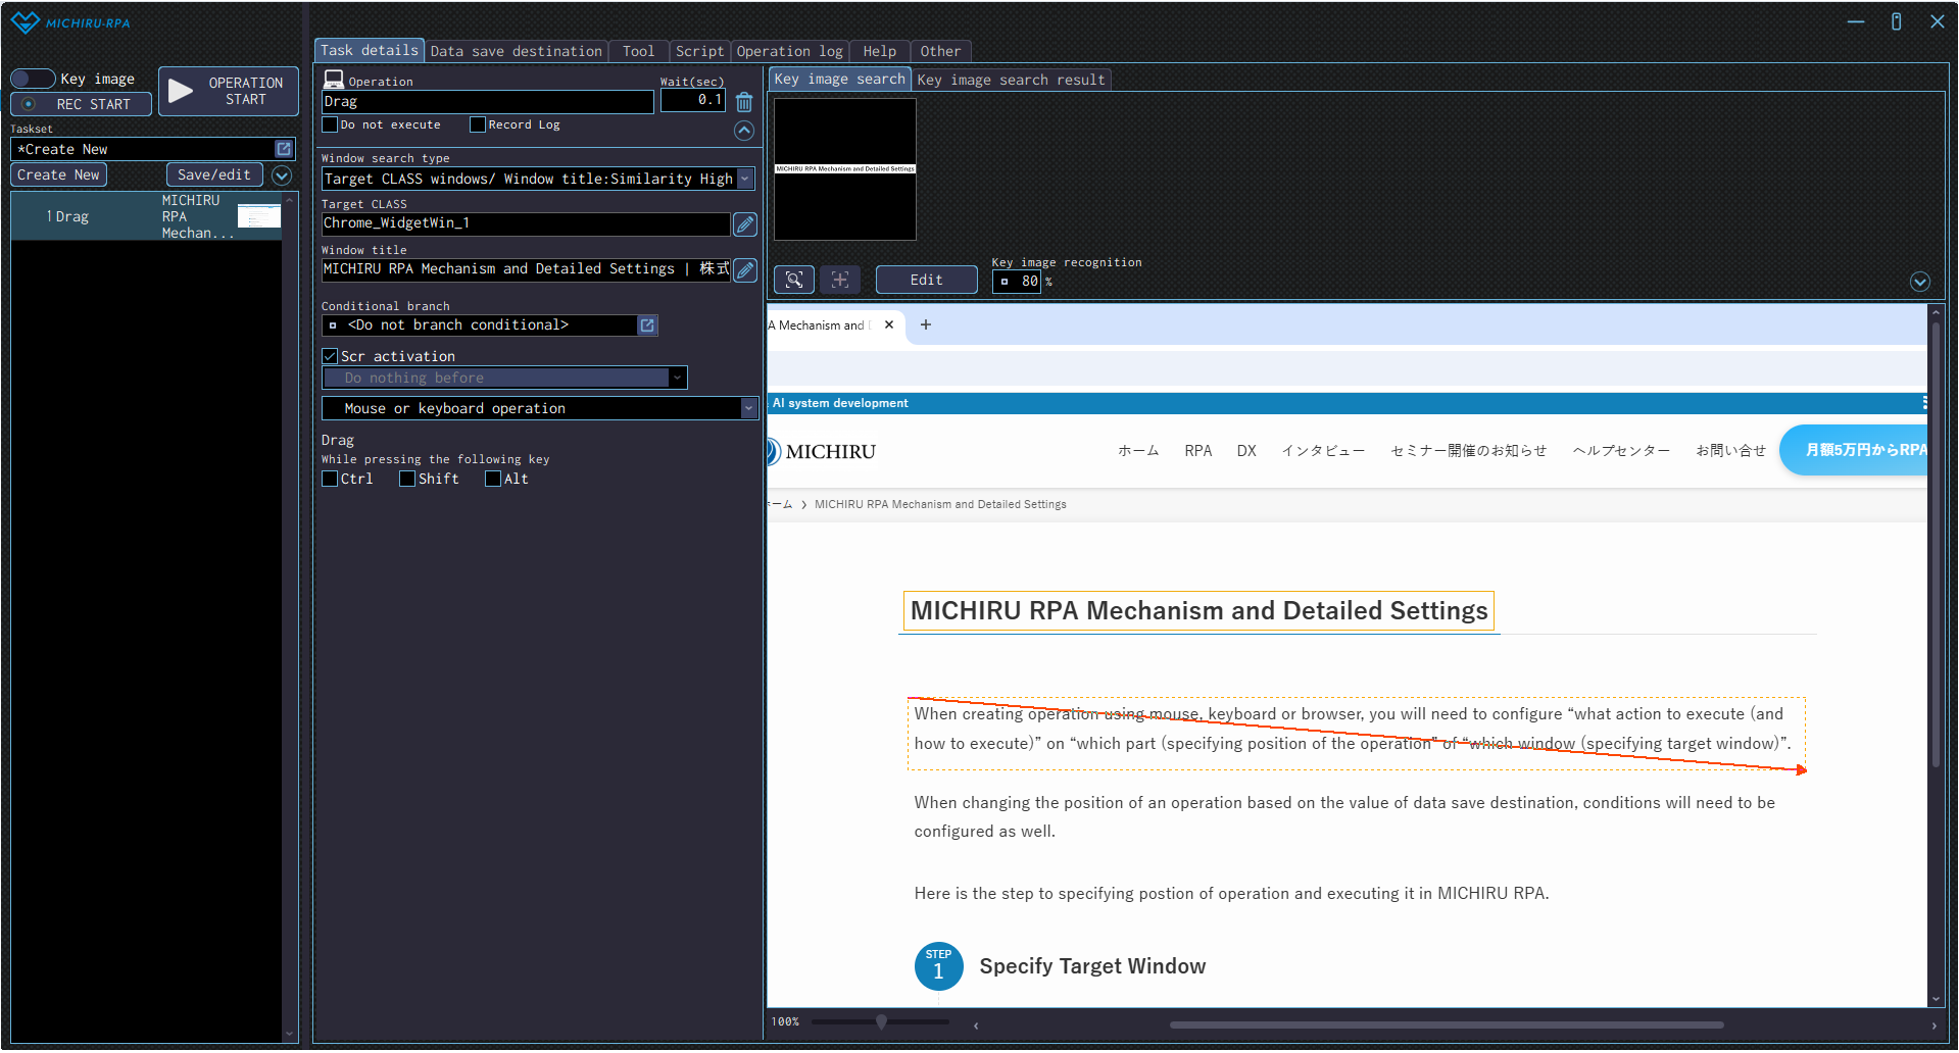Enable the Do not execute checkbox
The width and height of the screenshot is (1959, 1053).
point(330,125)
